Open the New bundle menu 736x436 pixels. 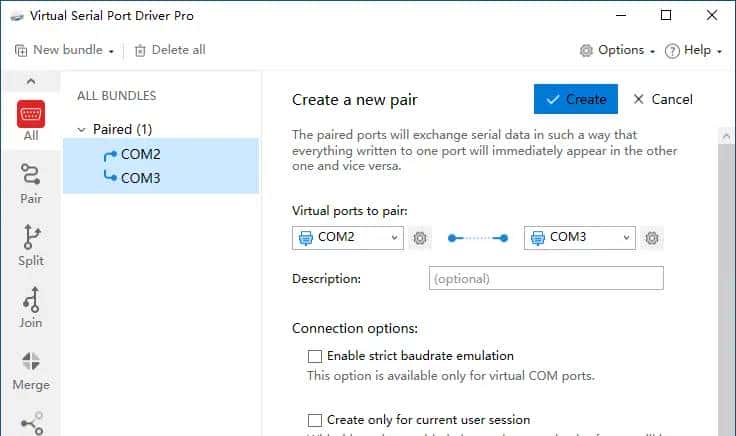(x=65, y=50)
